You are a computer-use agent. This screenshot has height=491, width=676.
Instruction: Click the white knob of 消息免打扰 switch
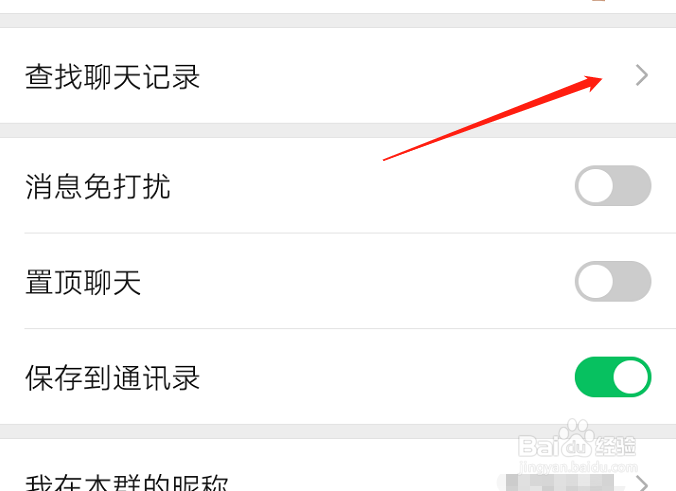click(595, 186)
